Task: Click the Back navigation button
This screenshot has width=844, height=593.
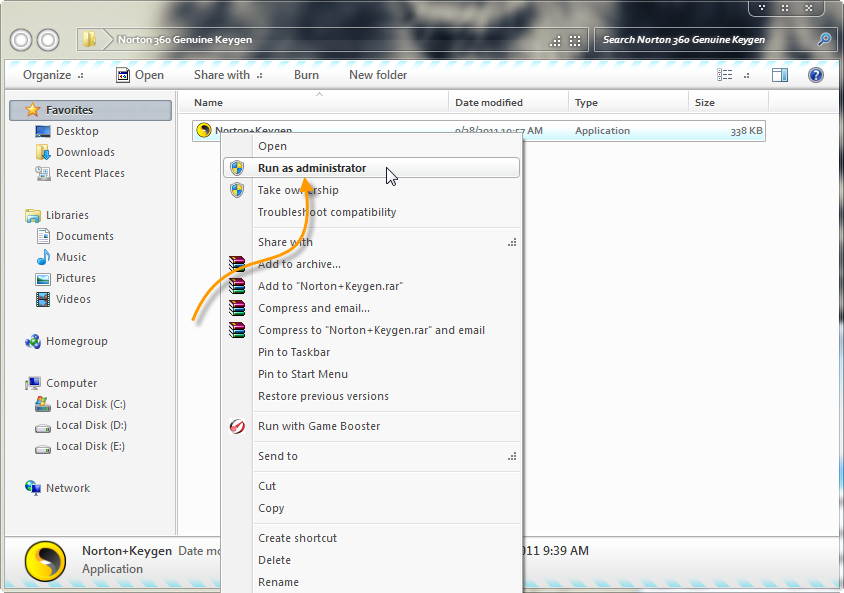Action: (x=21, y=40)
